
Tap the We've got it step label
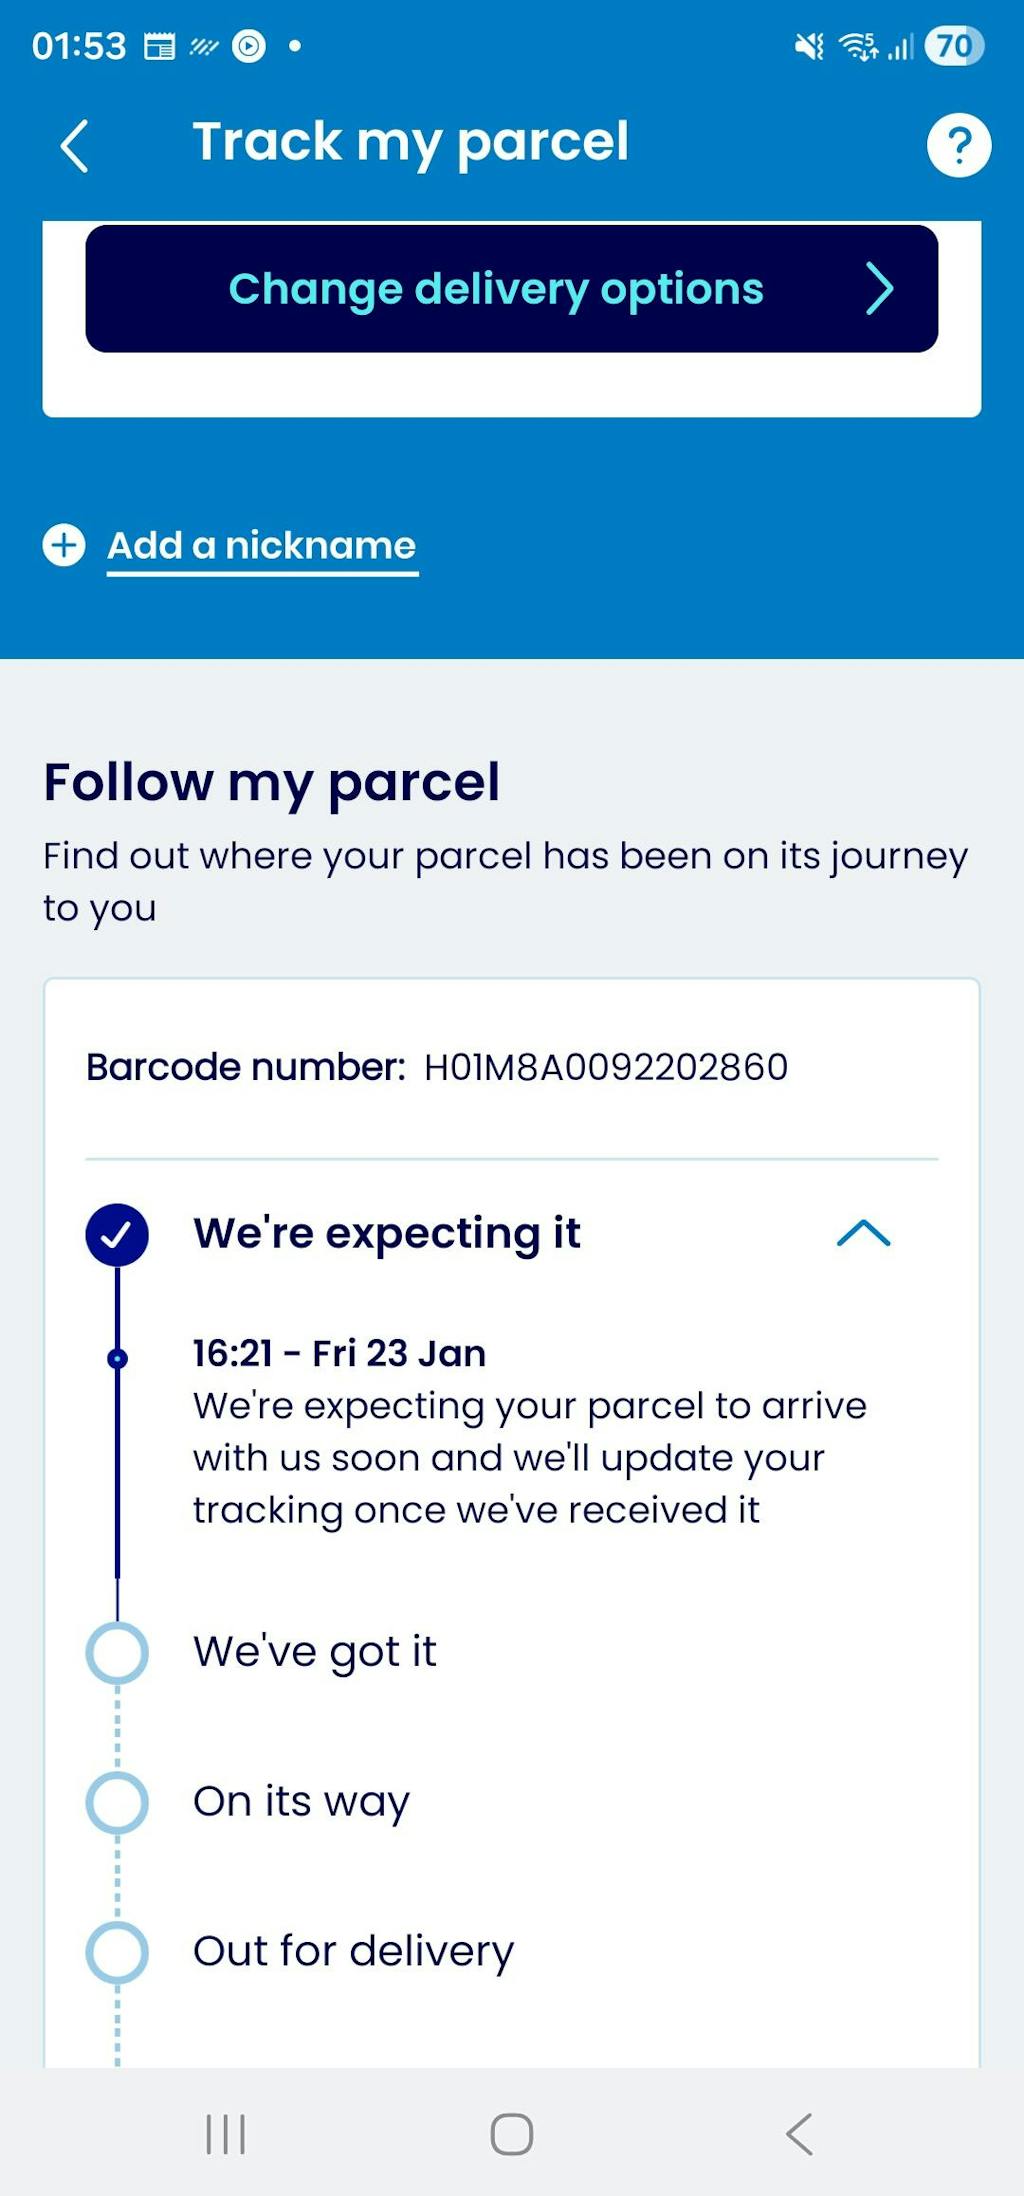coord(315,1652)
